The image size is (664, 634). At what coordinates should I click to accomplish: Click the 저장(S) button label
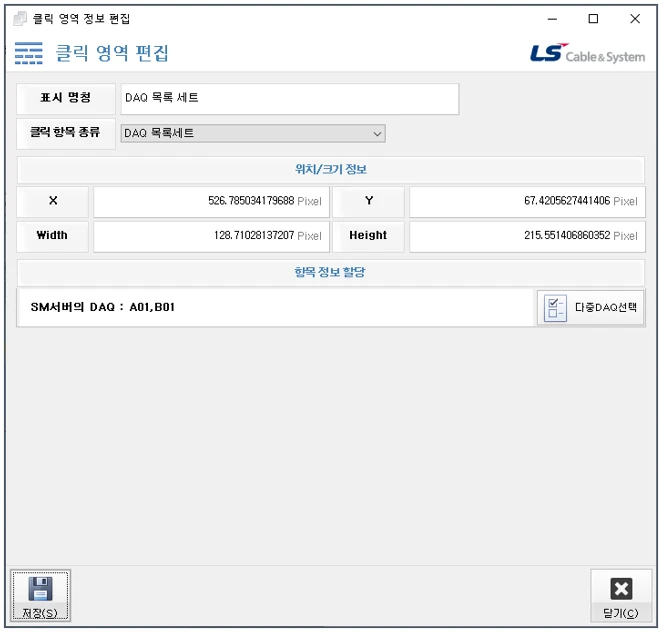pos(40,613)
